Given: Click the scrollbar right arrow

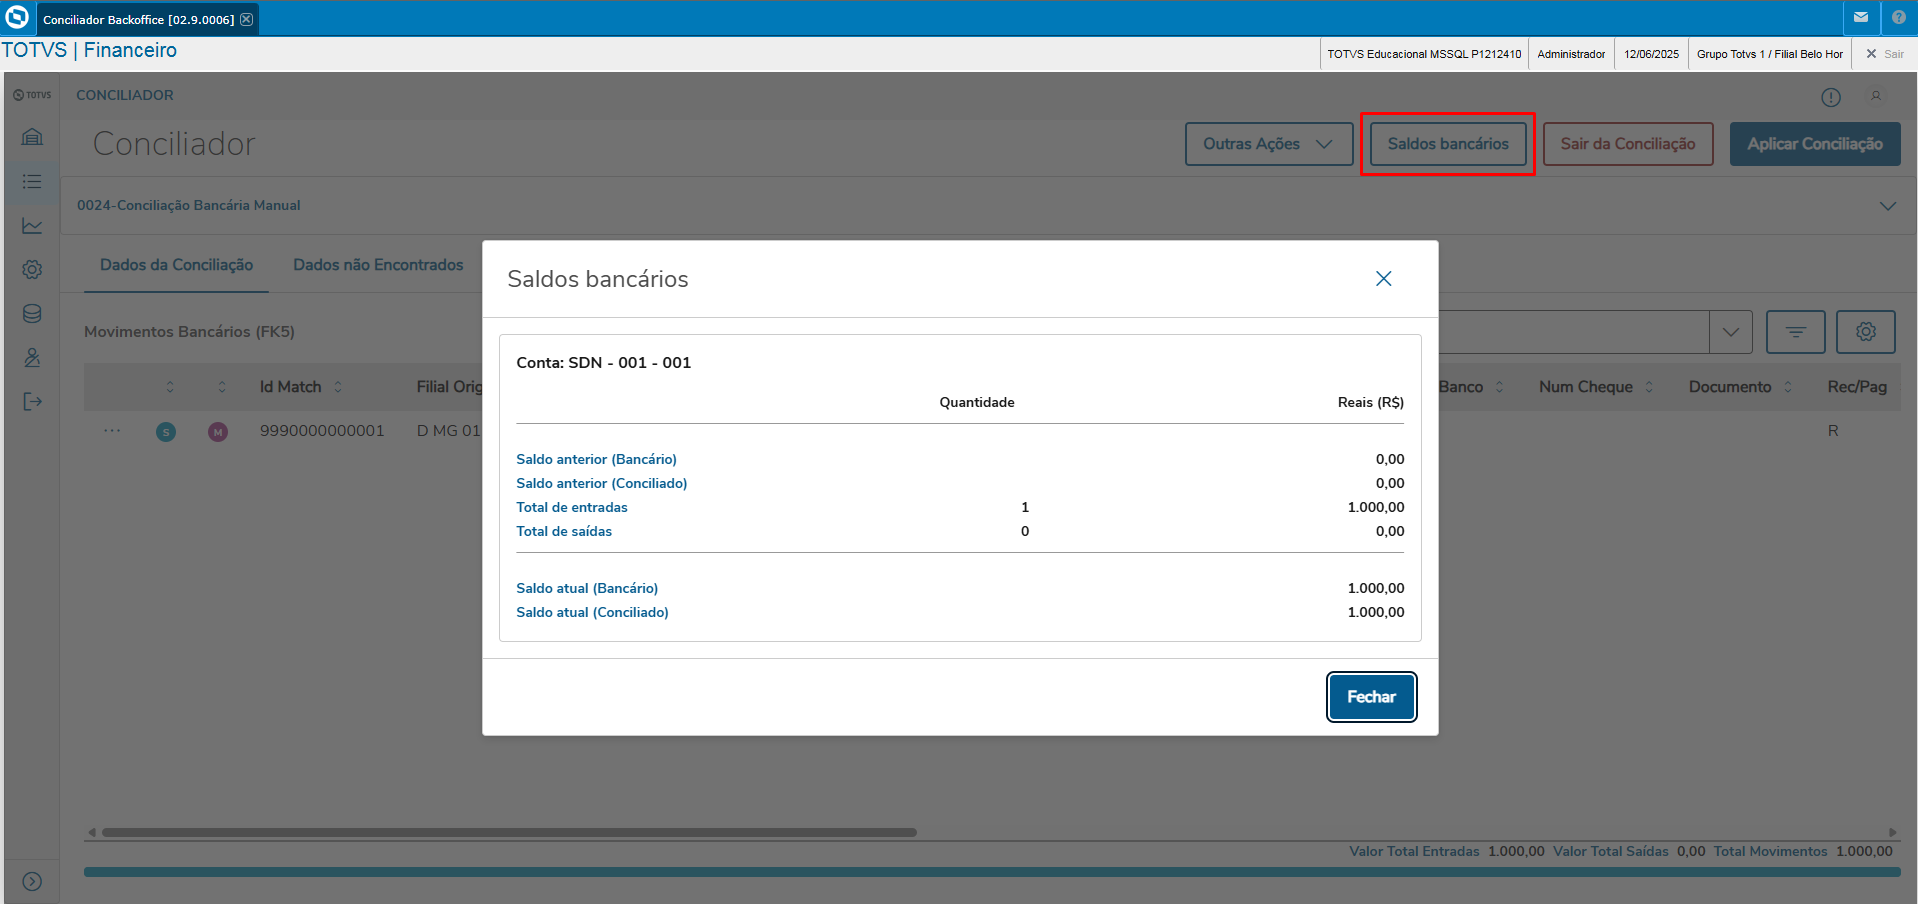Looking at the screenshot, I should click(1892, 832).
